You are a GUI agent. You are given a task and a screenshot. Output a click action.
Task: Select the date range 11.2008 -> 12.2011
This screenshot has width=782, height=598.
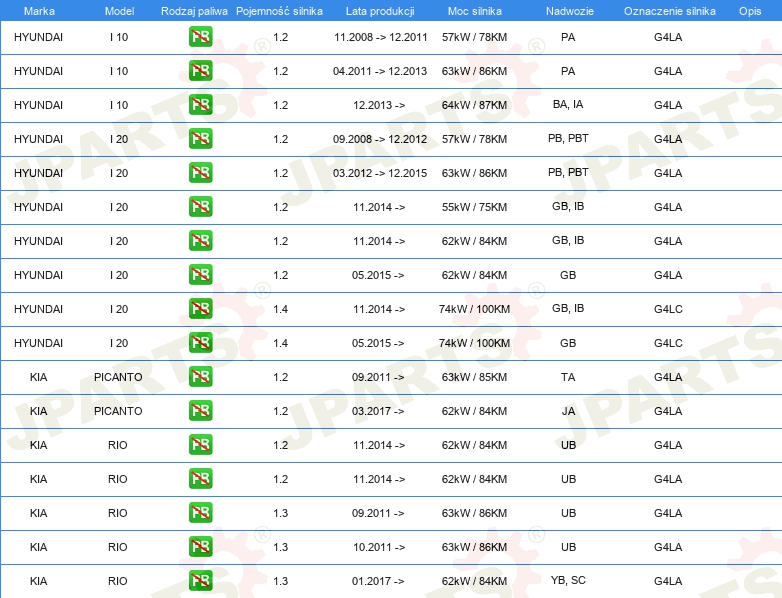381,37
